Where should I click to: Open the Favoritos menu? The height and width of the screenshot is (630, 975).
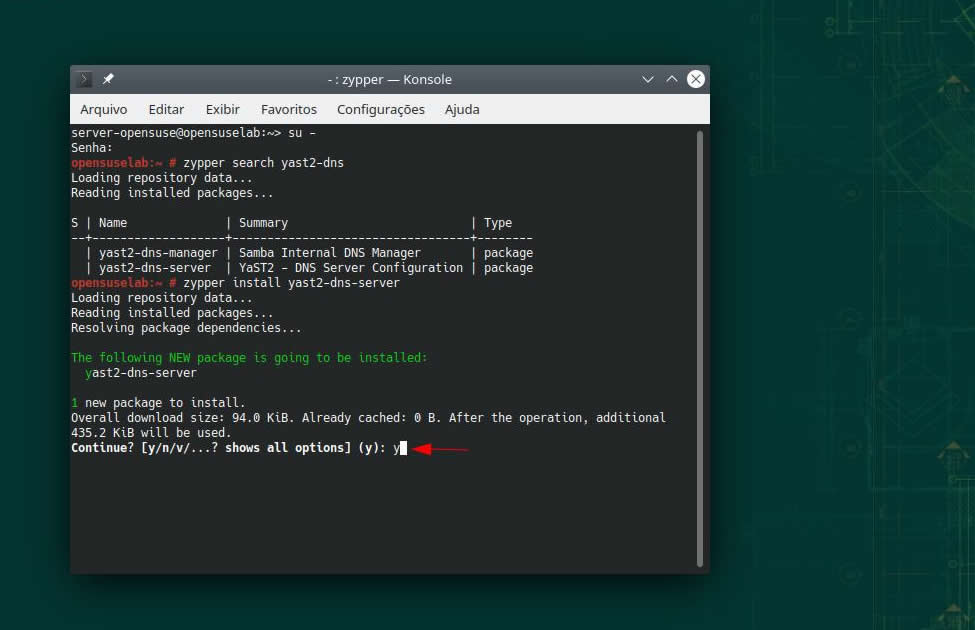(288, 109)
